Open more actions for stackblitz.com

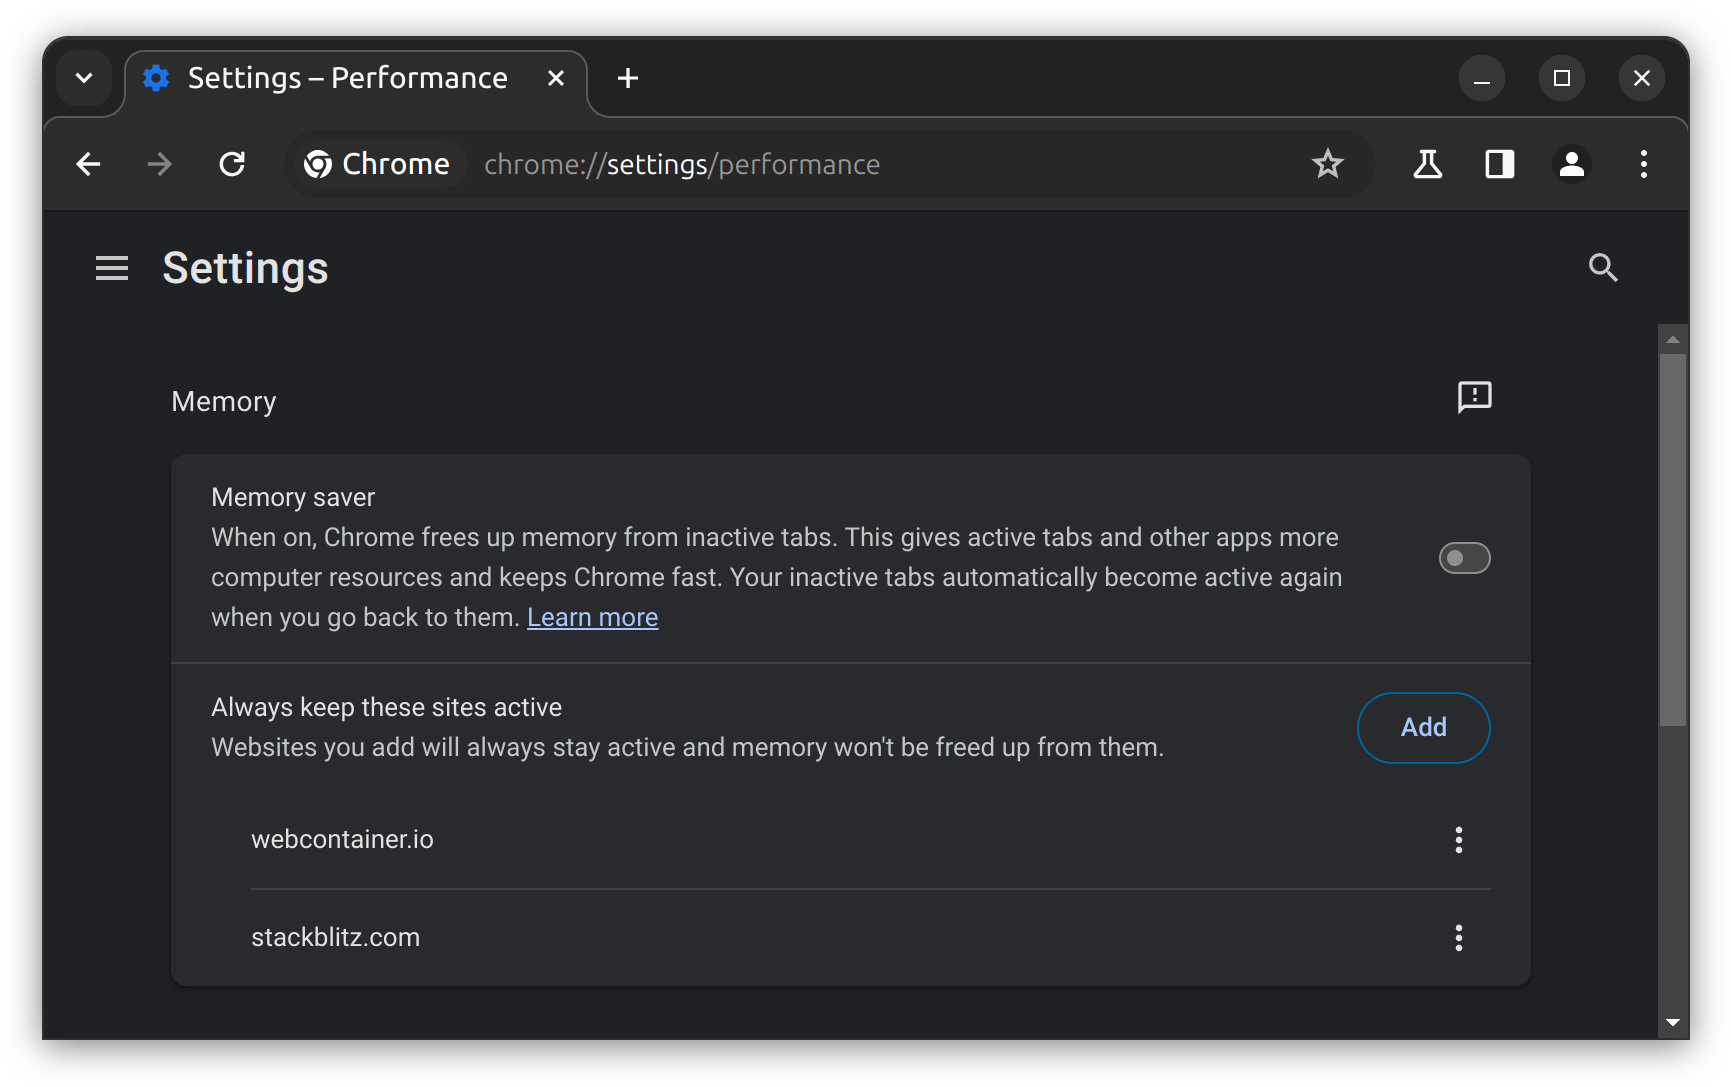[x=1458, y=938]
